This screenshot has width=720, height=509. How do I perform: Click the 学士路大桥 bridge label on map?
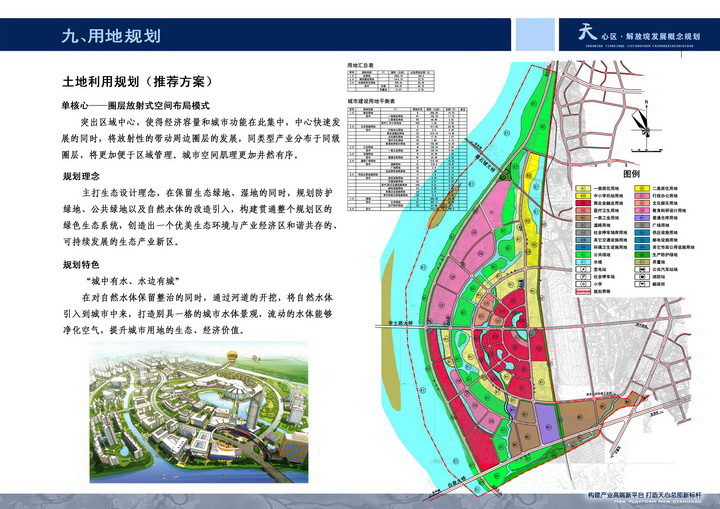pyautogui.click(x=400, y=323)
